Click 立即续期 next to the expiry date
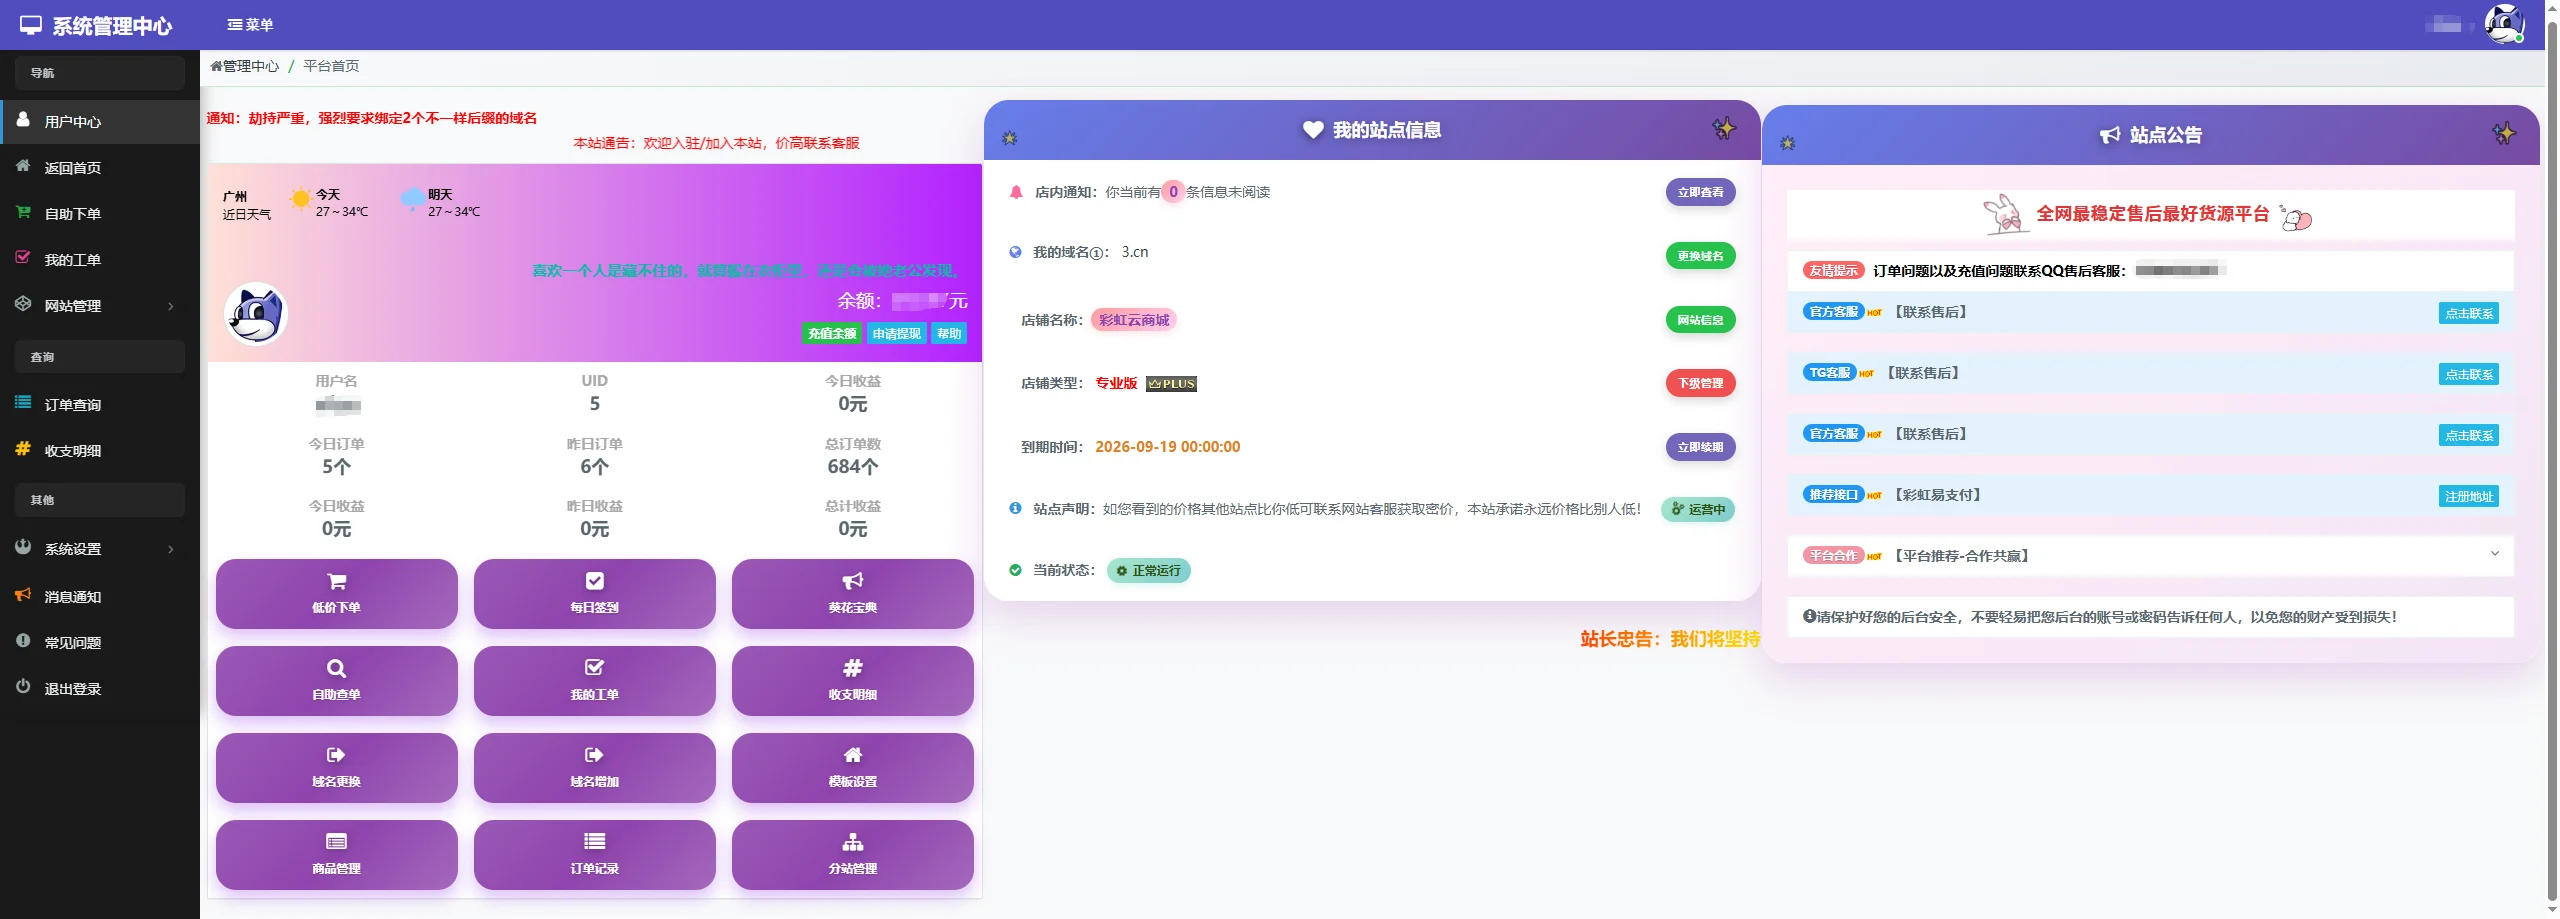Viewport: 2560px width, 919px height. click(x=1700, y=447)
